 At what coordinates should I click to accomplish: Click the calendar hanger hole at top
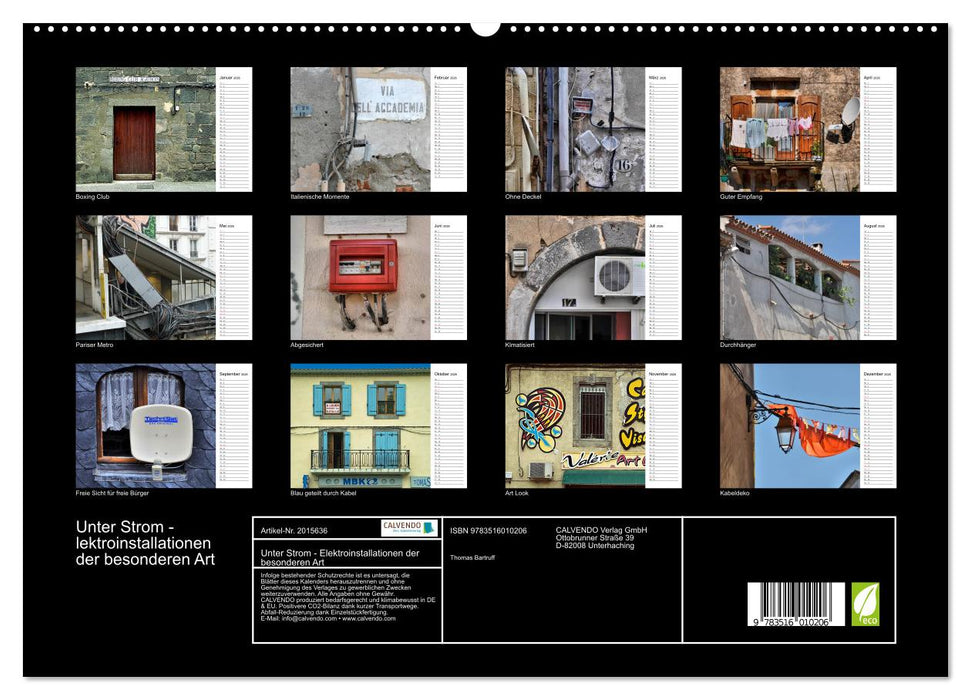[485, 26]
